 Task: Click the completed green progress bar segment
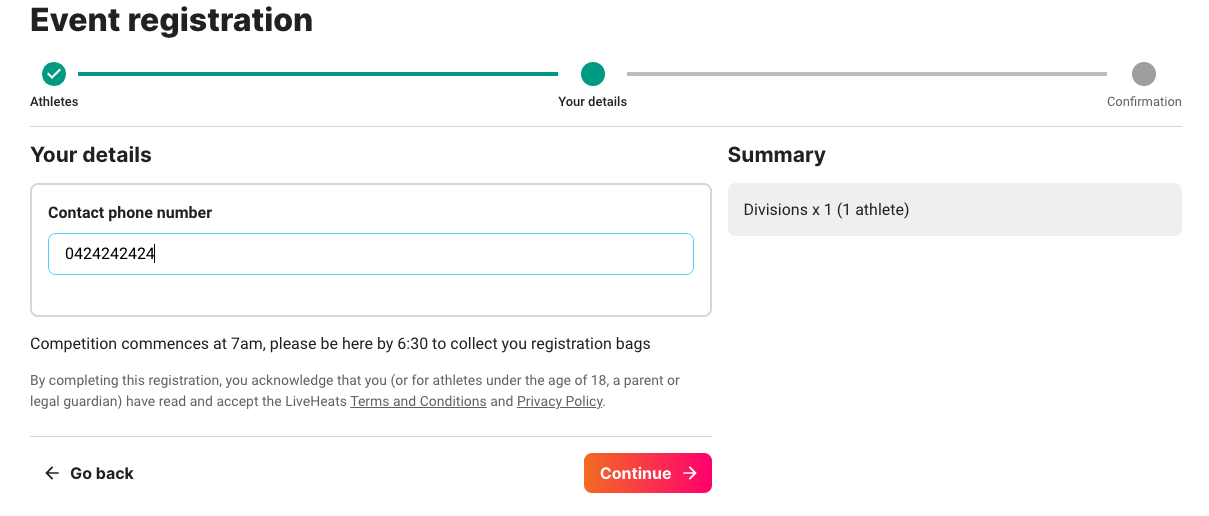pos(318,74)
